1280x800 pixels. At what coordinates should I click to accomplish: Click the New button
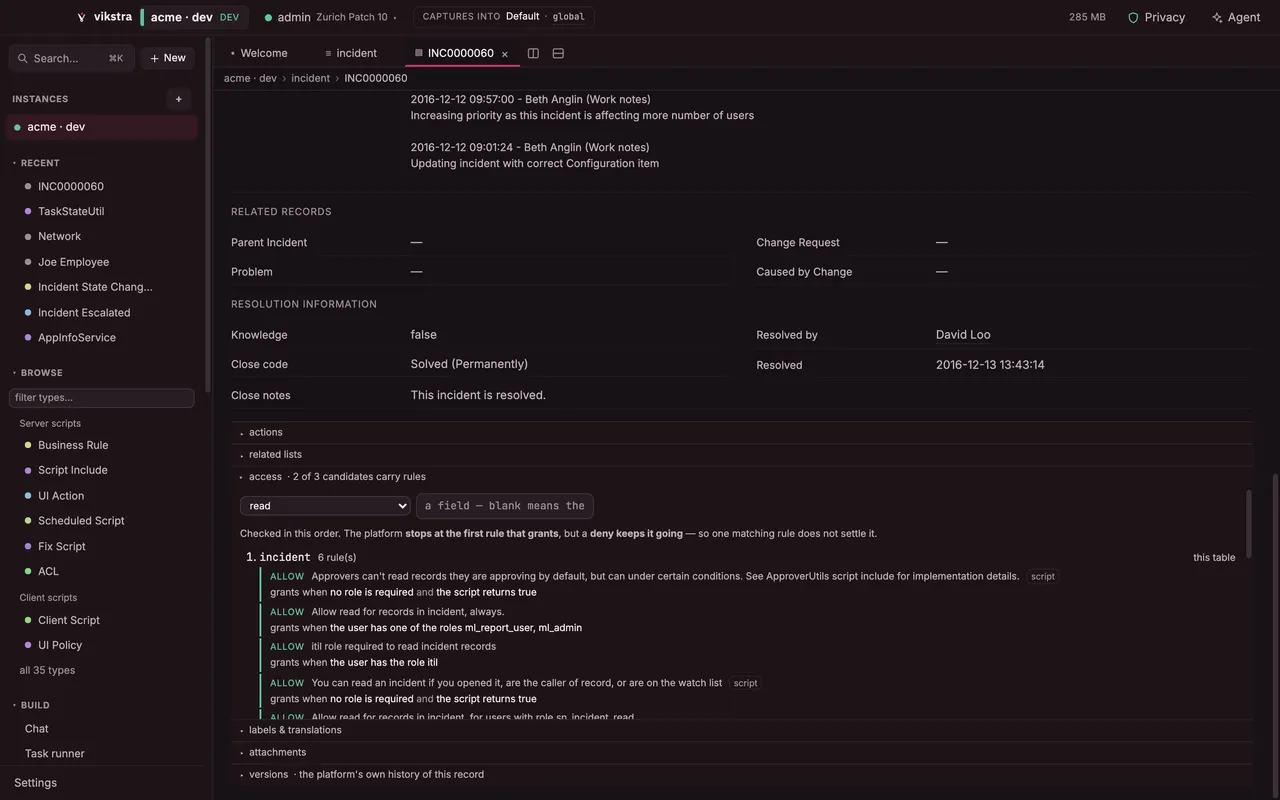(168, 58)
